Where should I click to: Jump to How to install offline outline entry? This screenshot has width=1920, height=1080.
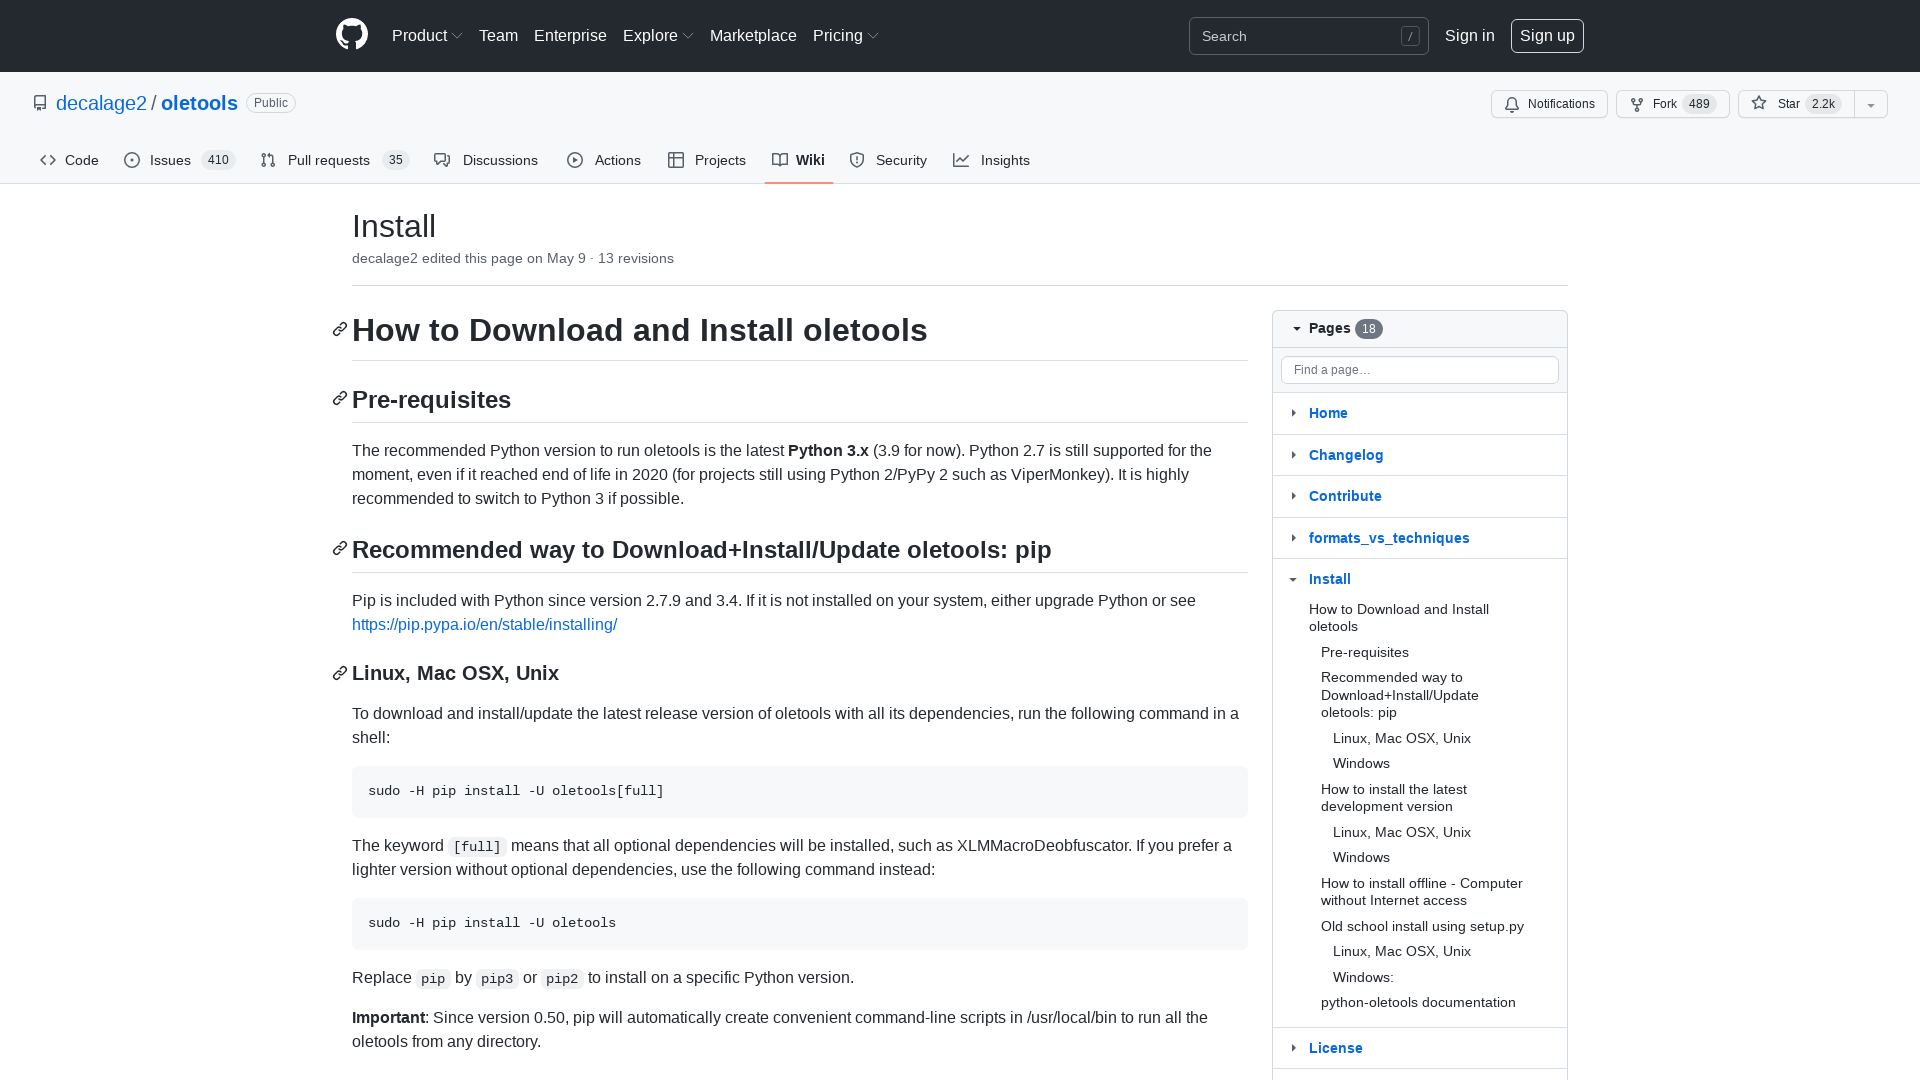click(1421, 892)
